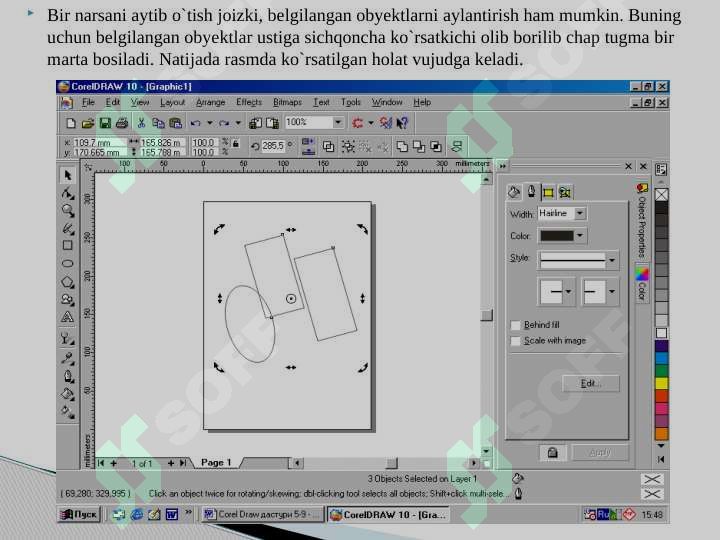Open the Arrange menu

(210, 102)
